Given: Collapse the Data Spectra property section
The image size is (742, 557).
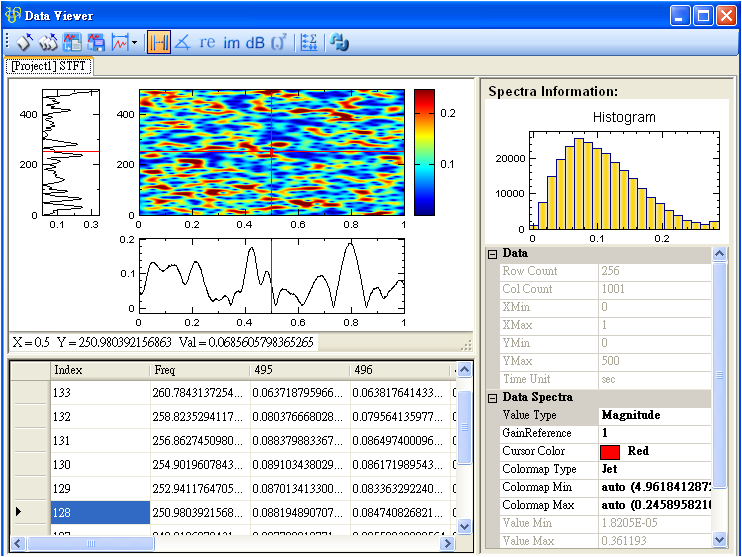Looking at the screenshot, I should click(x=492, y=398).
